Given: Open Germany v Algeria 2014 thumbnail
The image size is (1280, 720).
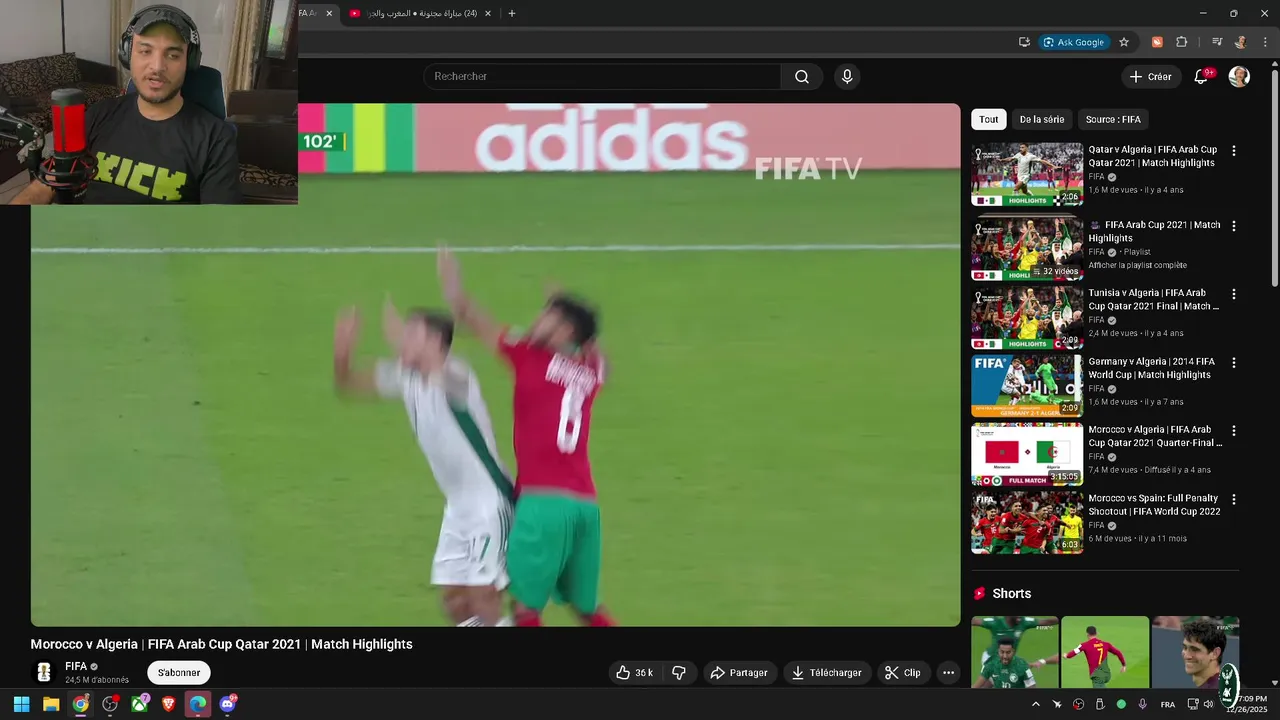Looking at the screenshot, I should [x=1027, y=386].
